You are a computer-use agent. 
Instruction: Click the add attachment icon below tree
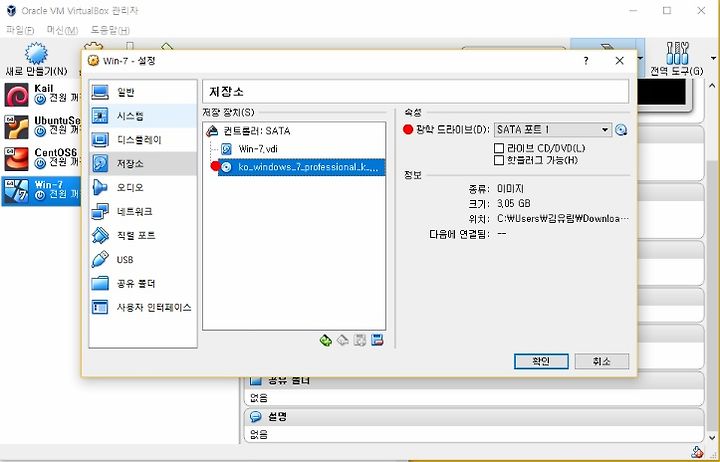[360, 341]
